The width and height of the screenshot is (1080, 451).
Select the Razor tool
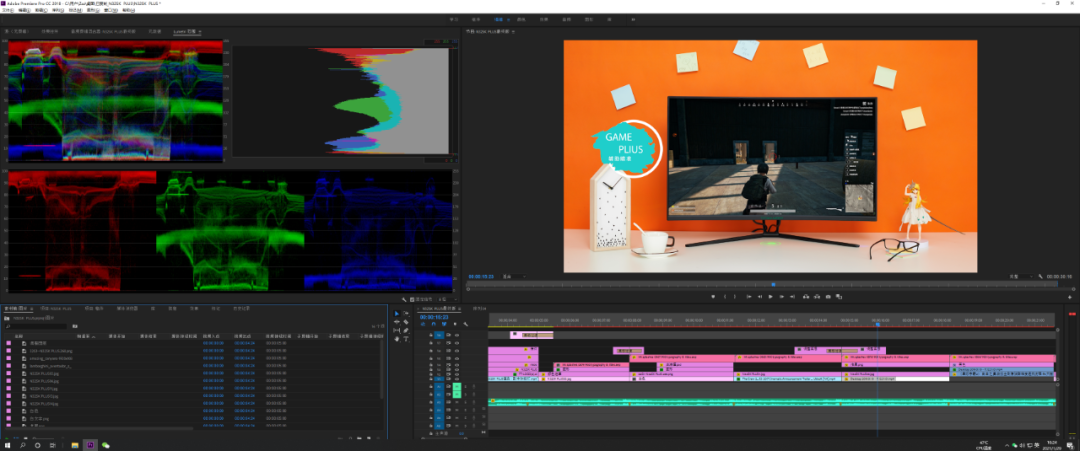point(406,322)
